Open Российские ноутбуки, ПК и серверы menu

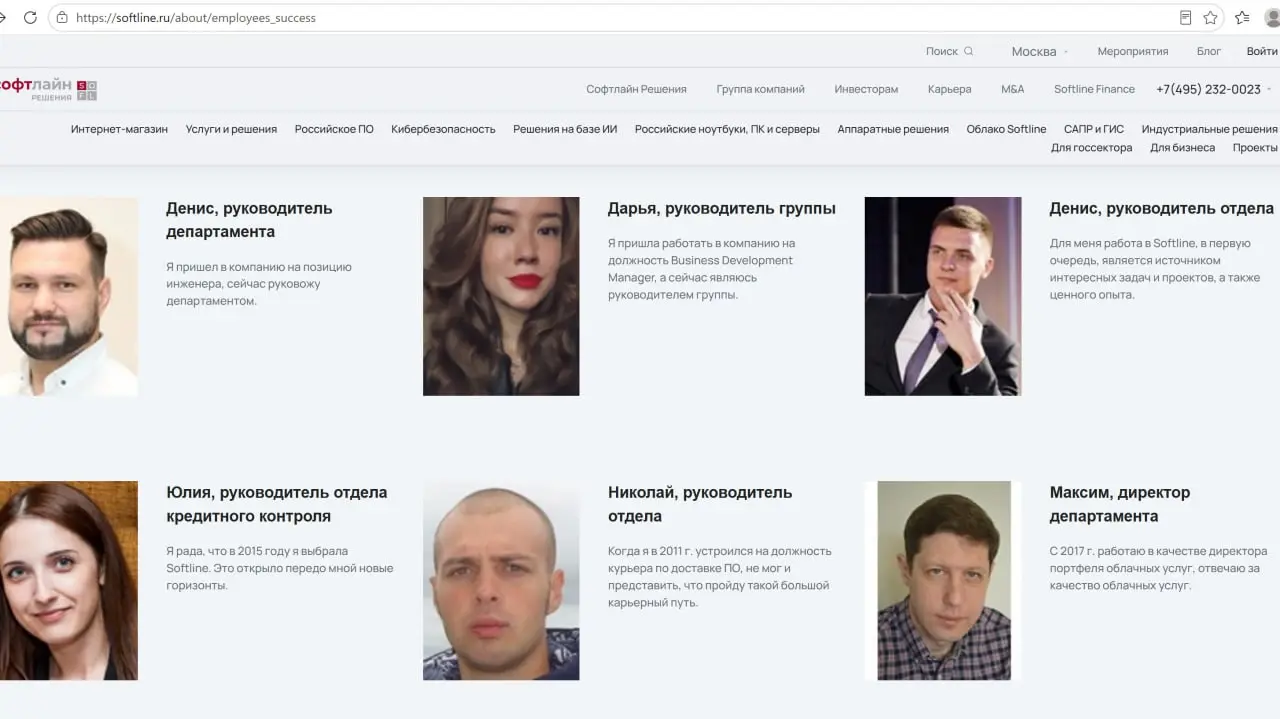(x=727, y=129)
